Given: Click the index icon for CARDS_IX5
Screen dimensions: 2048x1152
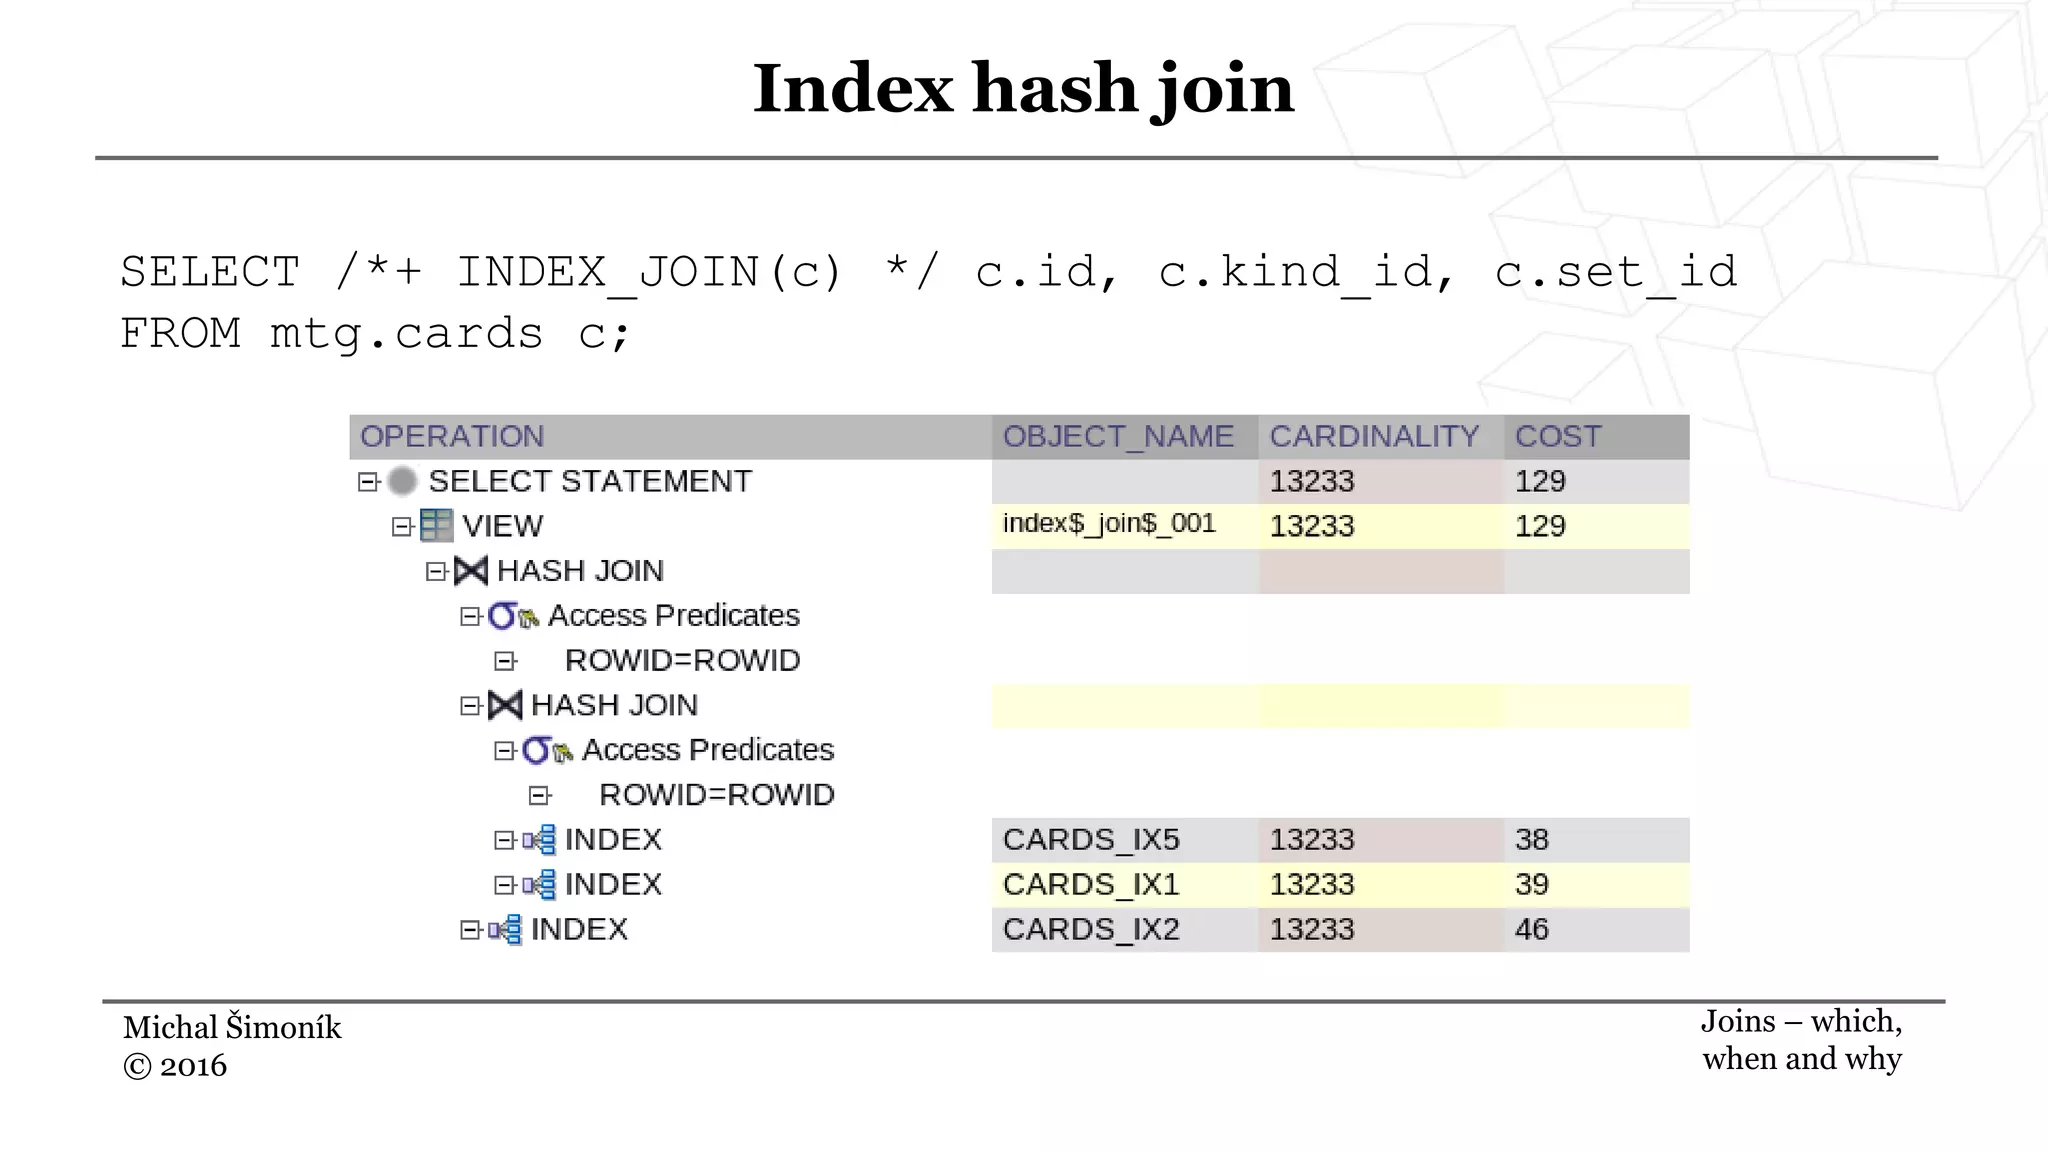Looking at the screenshot, I should (x=539, y=840).
